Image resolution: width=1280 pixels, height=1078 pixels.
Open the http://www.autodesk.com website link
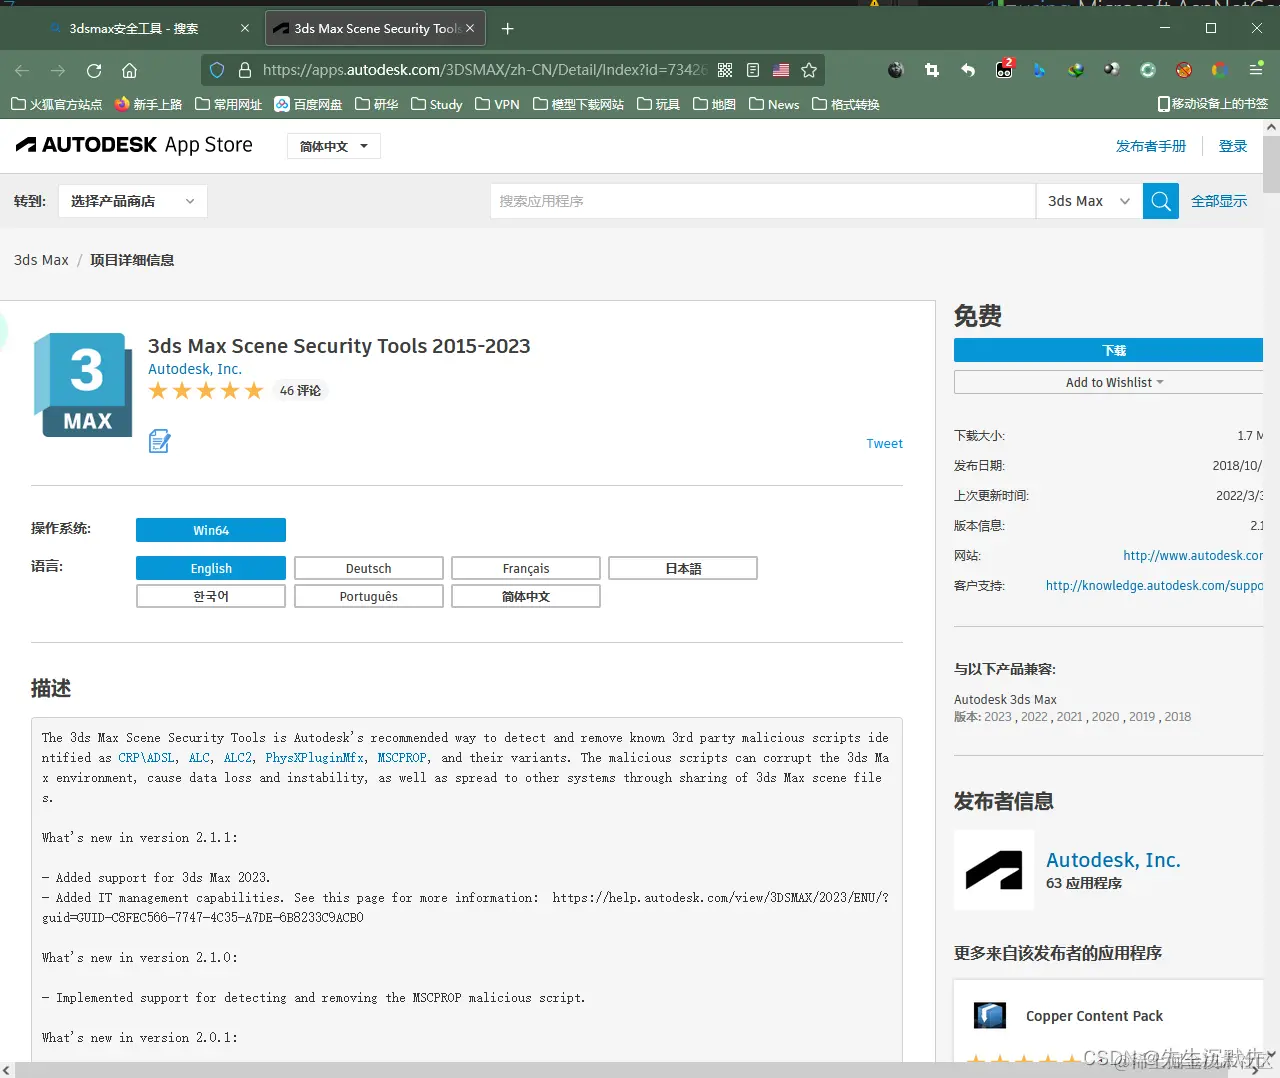pos(1193,555)
